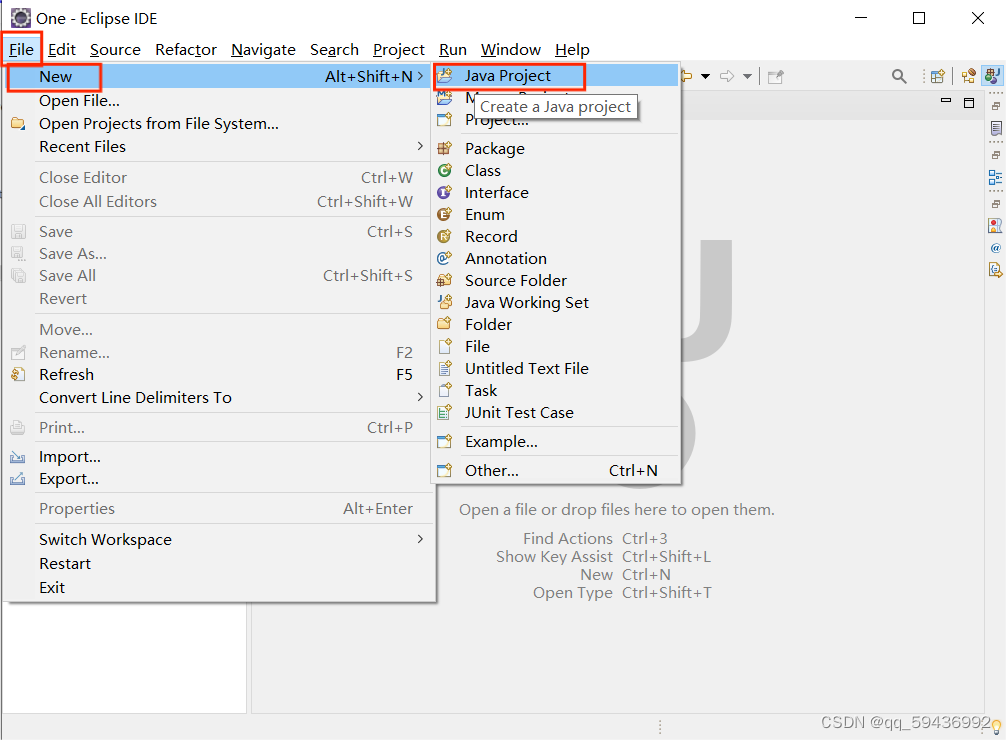Open the Help menu
1006x740 pixels.
tap(572, 49)
